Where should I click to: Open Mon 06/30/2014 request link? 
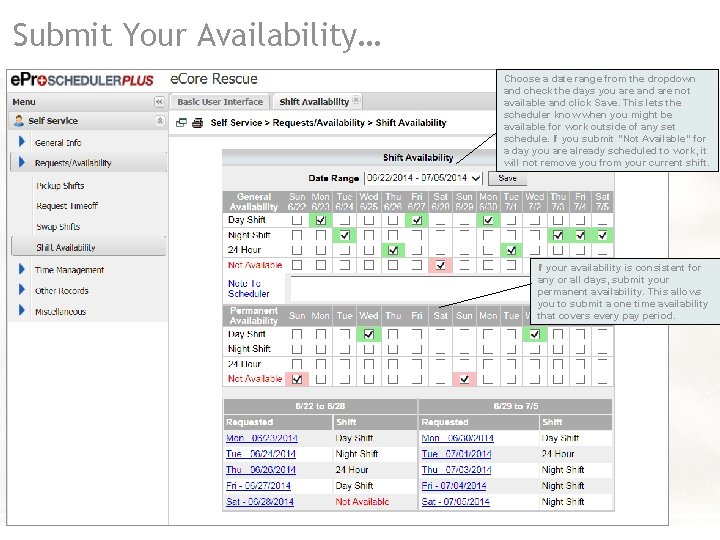point(457,438)
